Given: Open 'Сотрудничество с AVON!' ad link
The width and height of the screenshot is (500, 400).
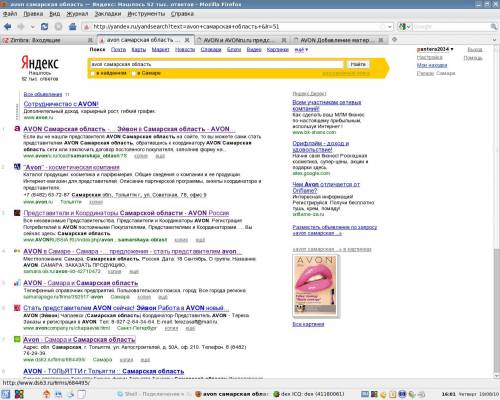Looking at the screenshot, I should click(x=61, y=104).
